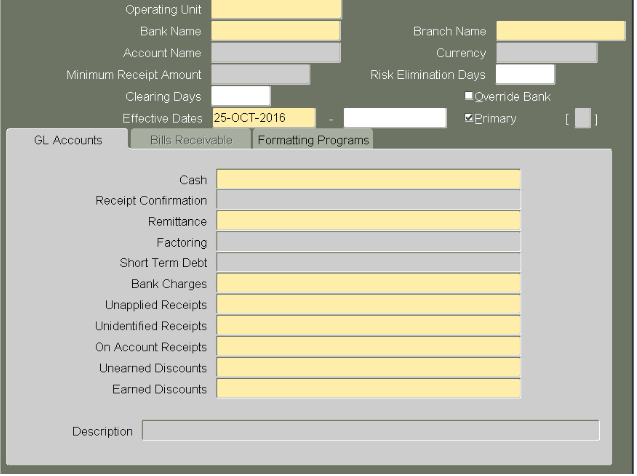Click the Risk Elimination Days field
The image size is (637, 476).
pos(525,75)
